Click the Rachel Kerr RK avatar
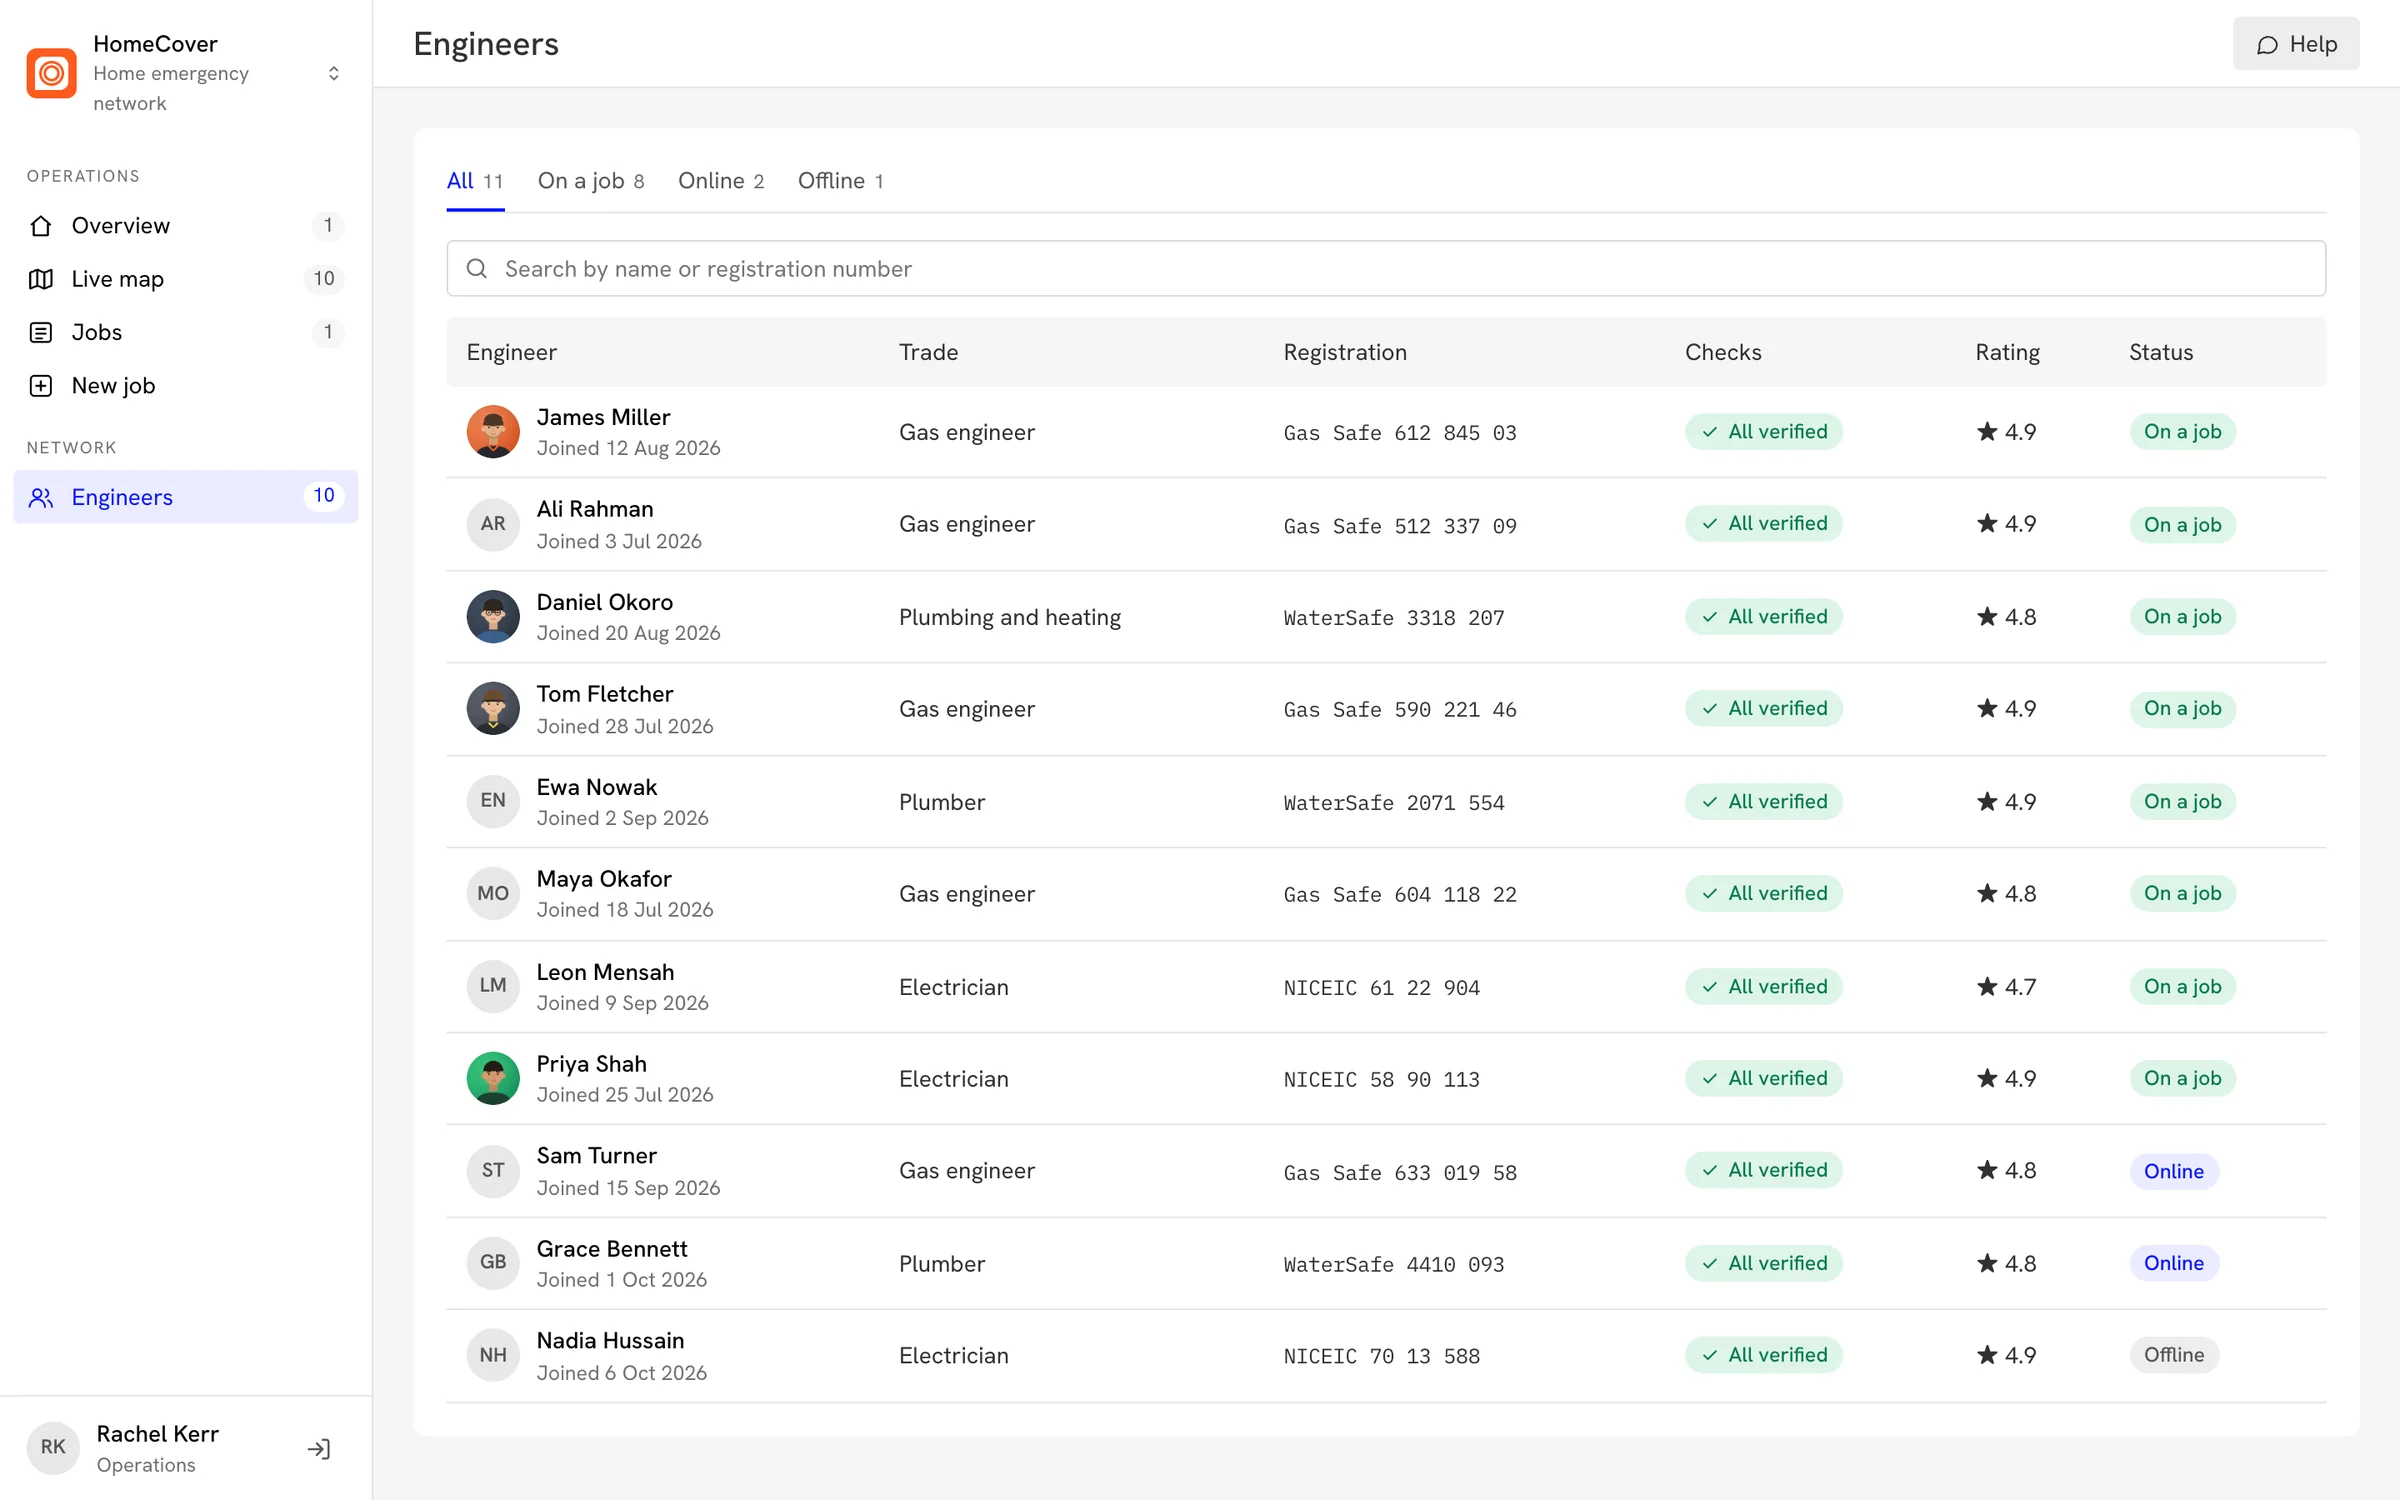This screenshot has height=1500, width=2400. tap(53, 1448)
